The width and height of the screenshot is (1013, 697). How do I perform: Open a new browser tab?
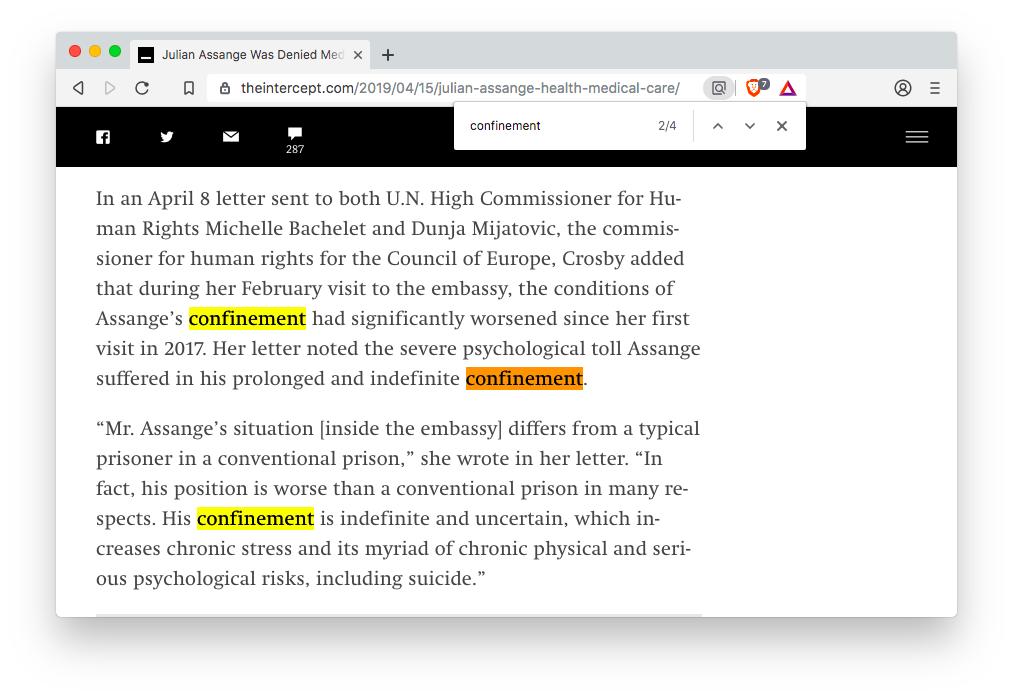coord(388,55)
